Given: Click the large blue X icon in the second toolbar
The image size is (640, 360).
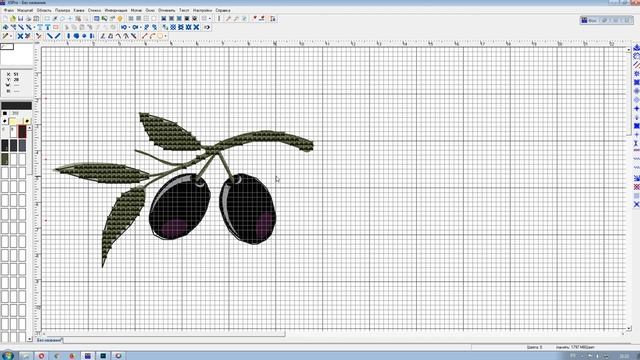Looking at the screenshot, I should 196,27.
